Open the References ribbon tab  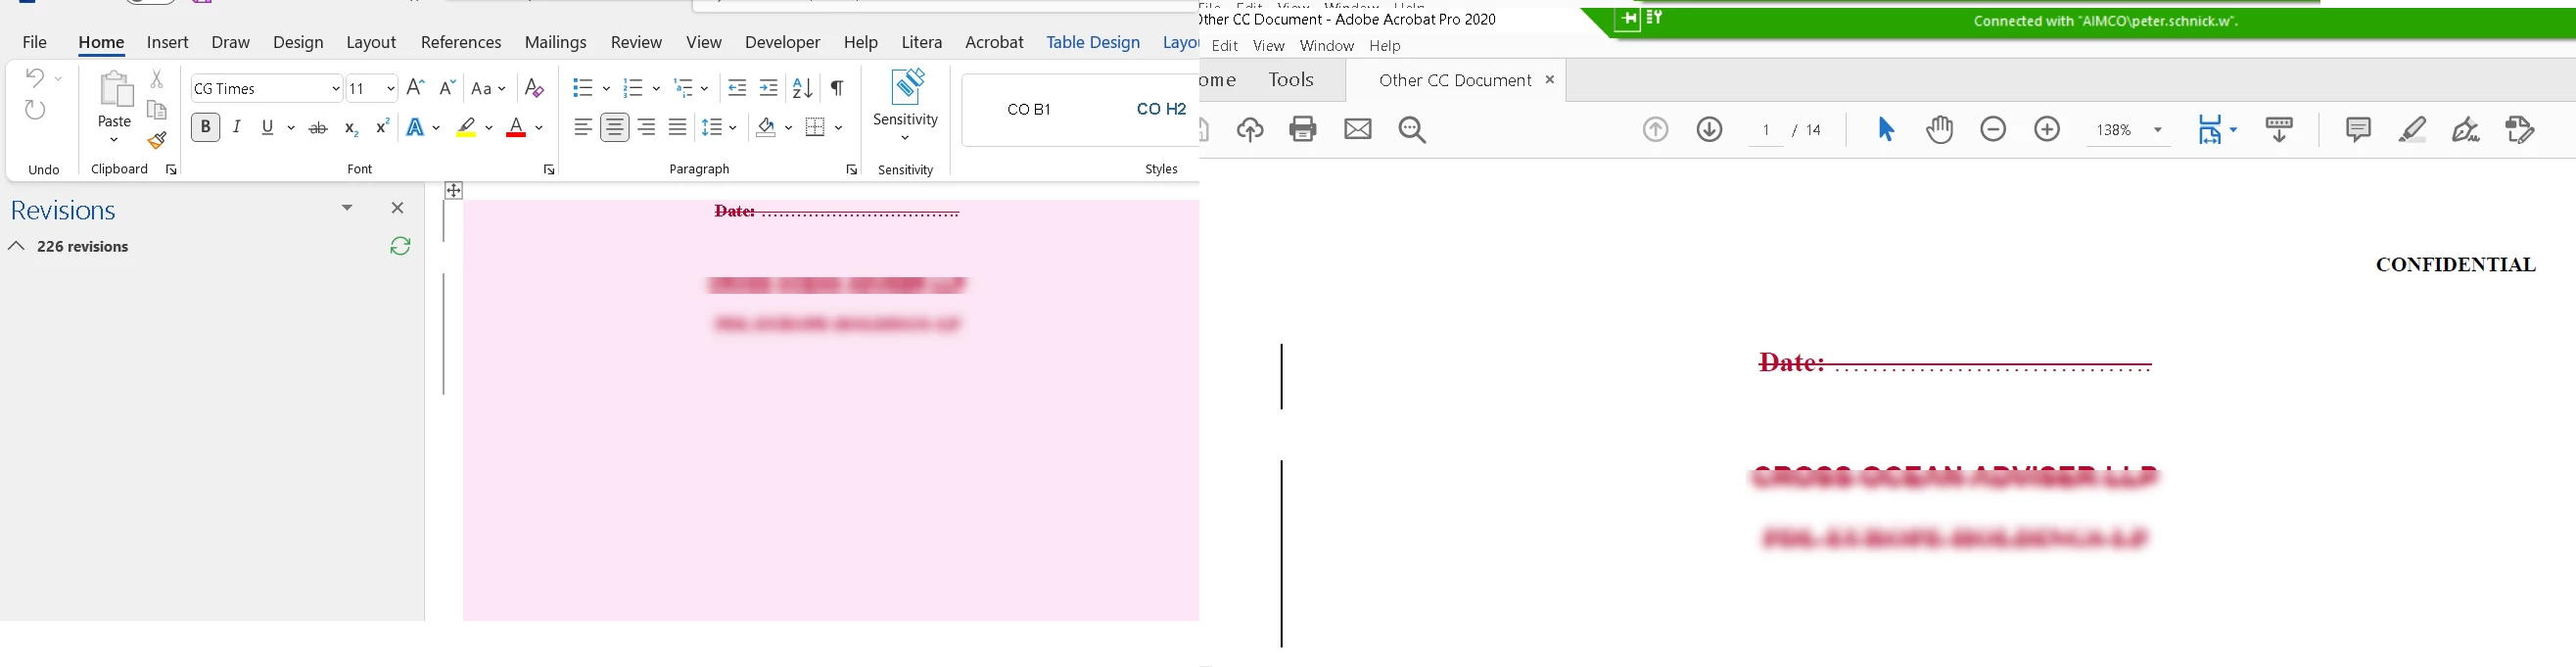tap(461, 42)
